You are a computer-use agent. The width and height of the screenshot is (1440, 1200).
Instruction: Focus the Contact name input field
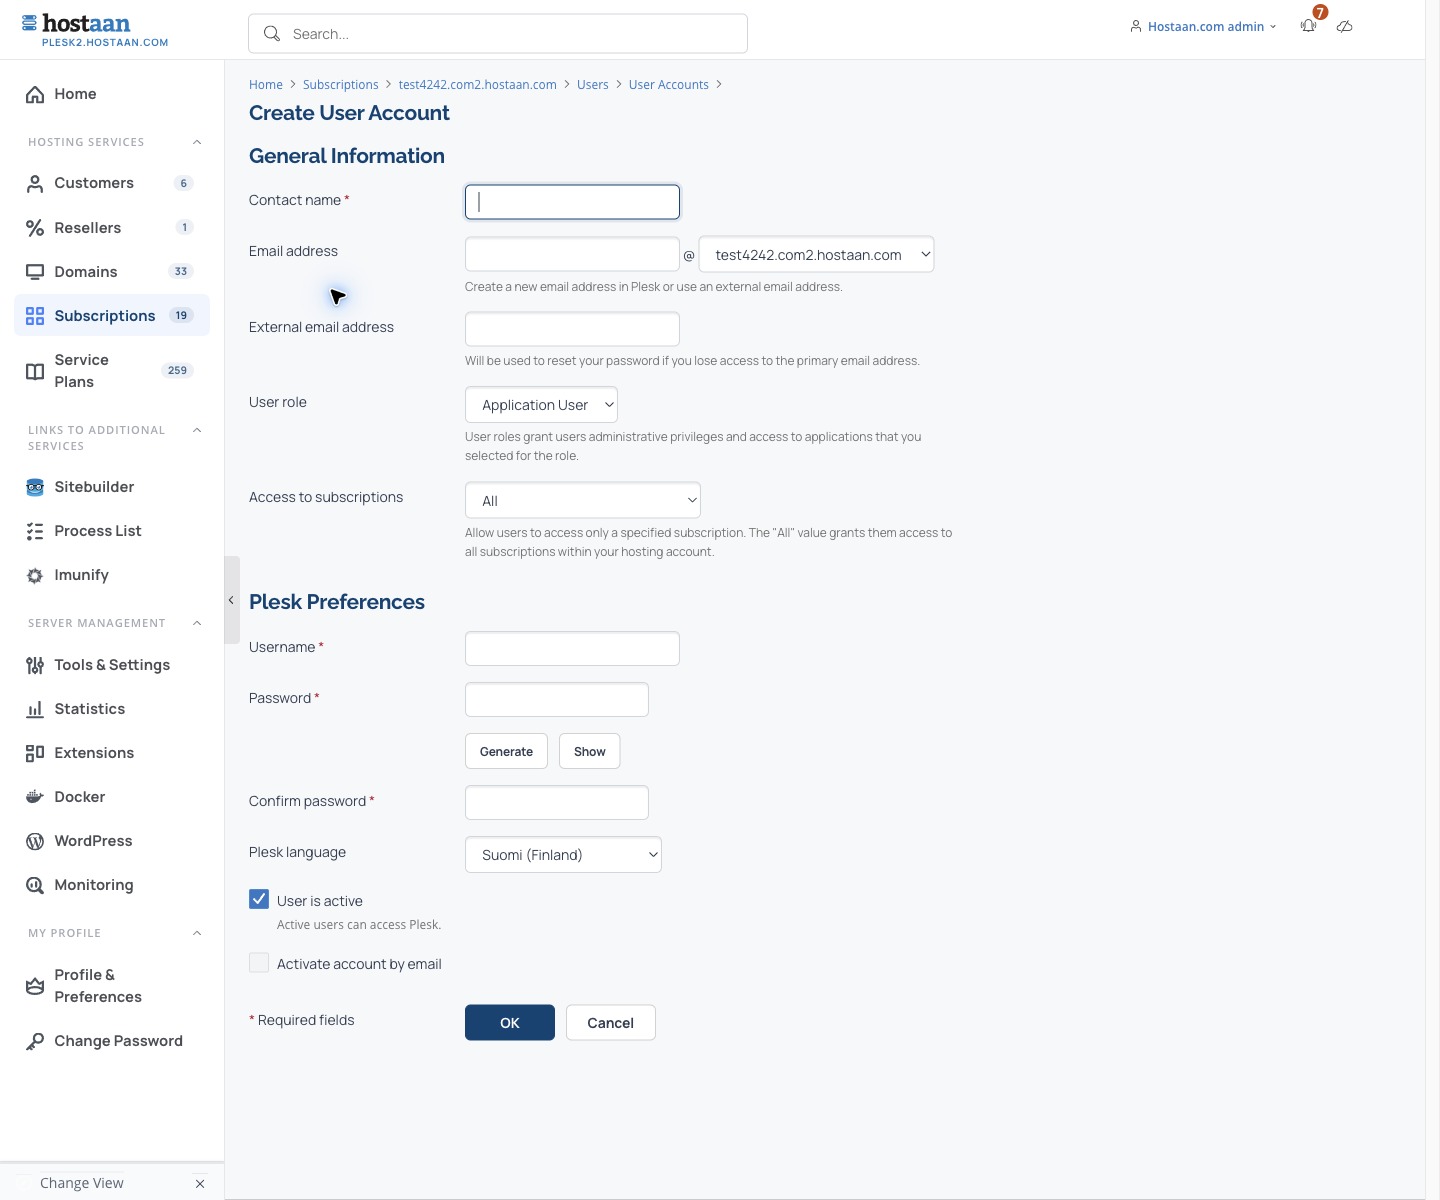pyautogui.click(x=572, y=202)
